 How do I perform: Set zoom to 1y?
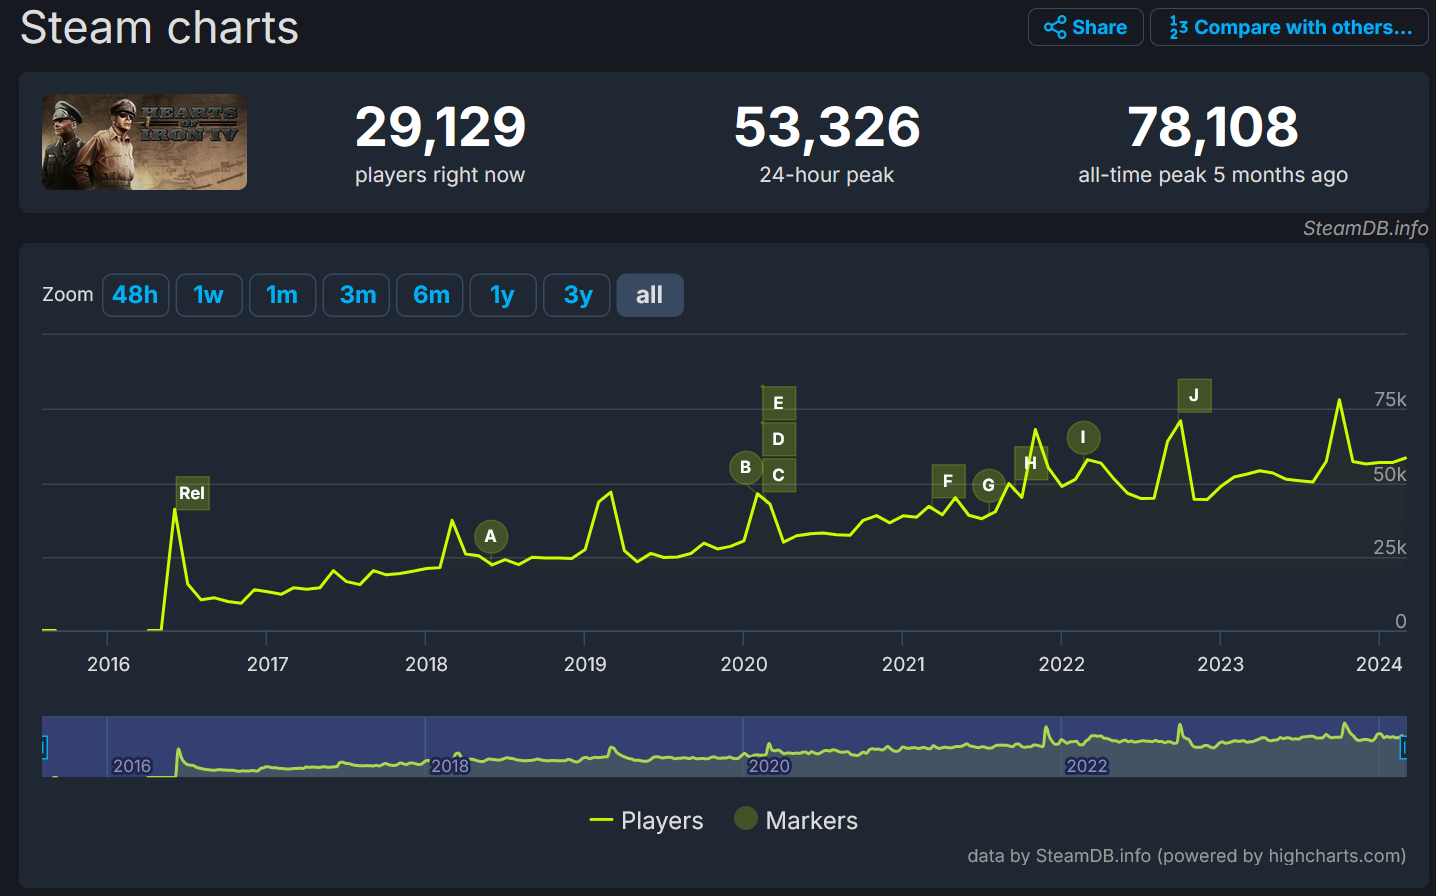[503, 295]
